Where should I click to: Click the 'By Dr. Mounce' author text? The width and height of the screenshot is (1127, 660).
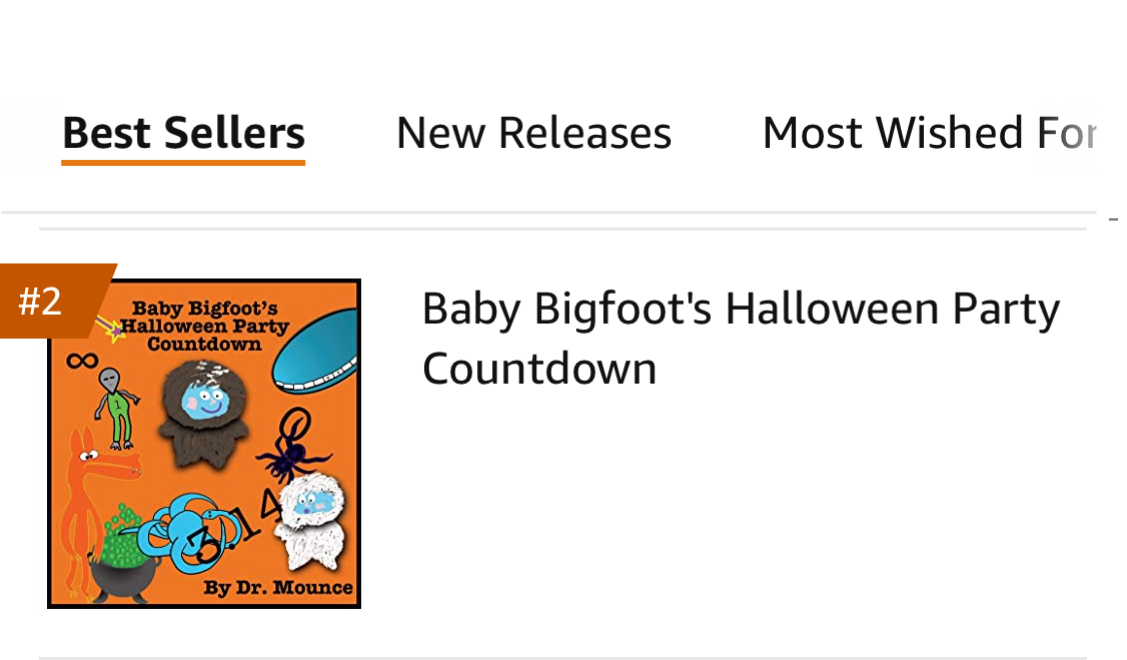[278, 587]
